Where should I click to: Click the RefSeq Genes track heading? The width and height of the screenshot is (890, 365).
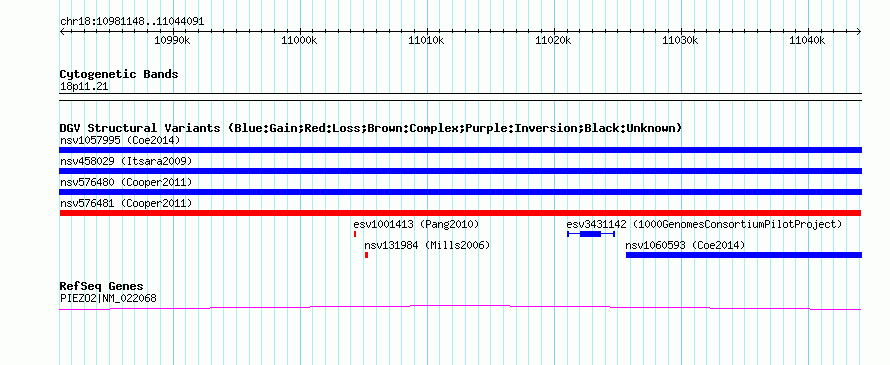102,286
